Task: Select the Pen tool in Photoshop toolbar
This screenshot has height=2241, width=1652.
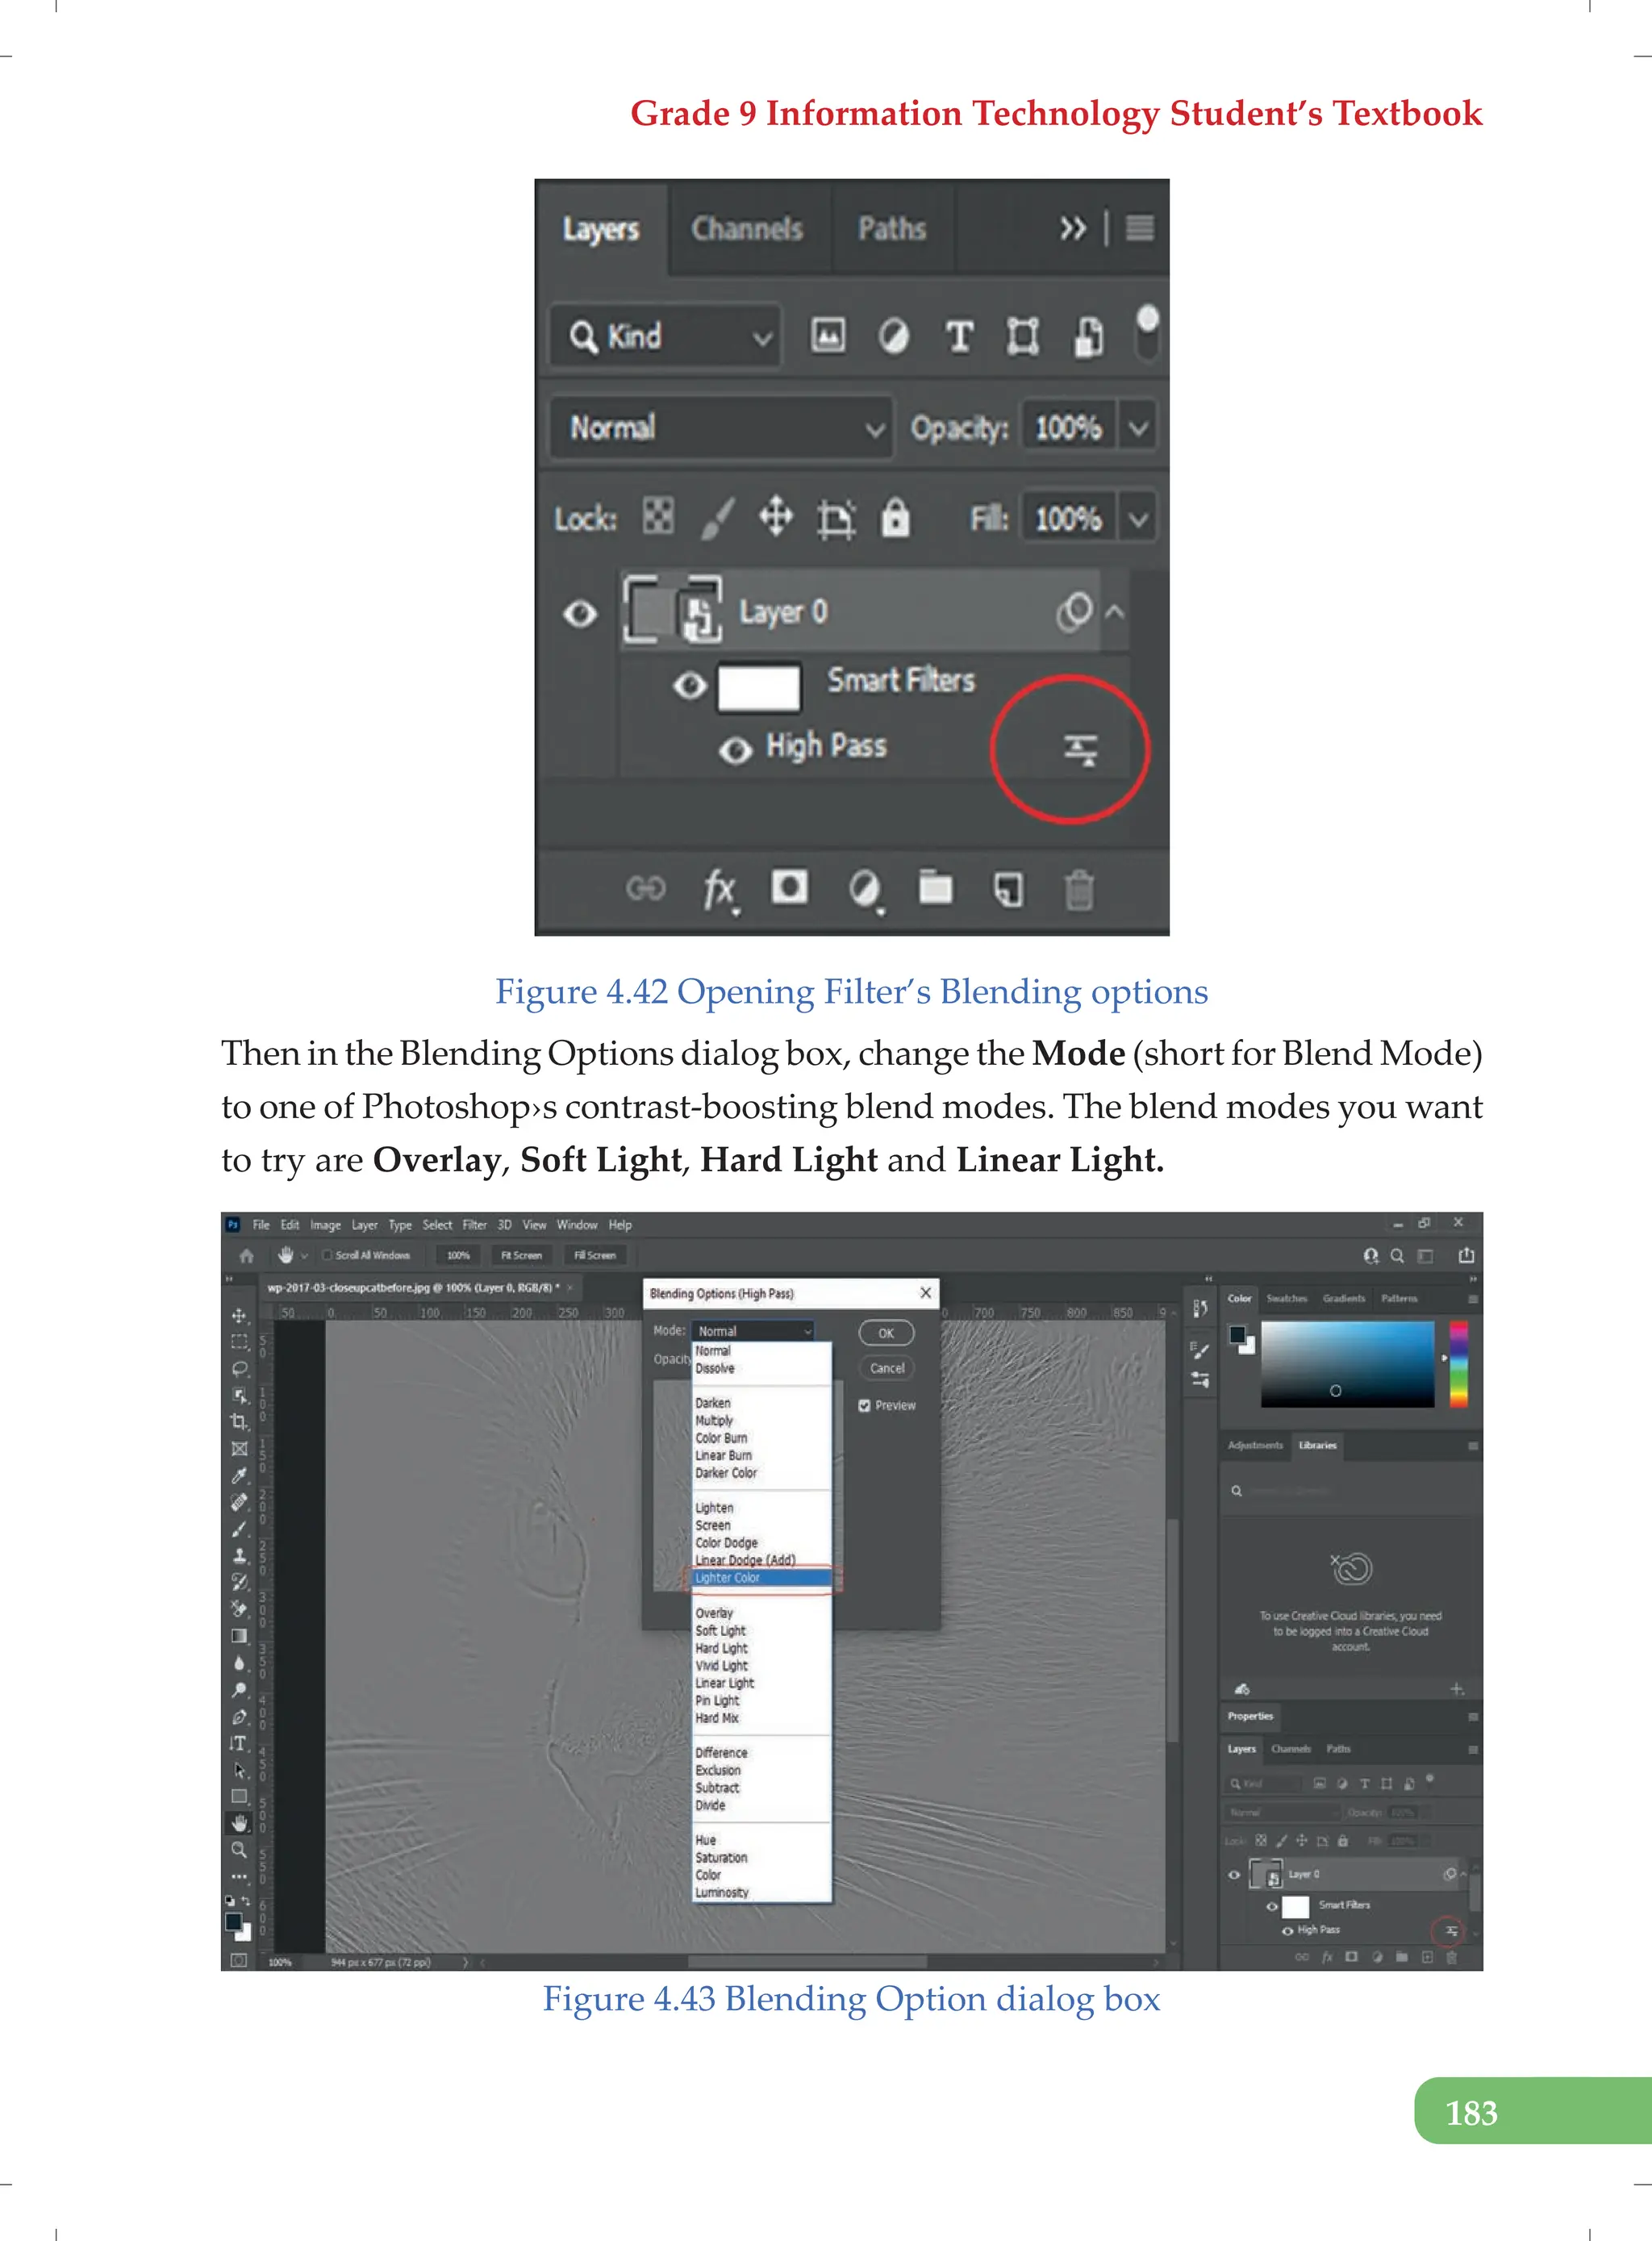Action: [x=239, y=1717]
